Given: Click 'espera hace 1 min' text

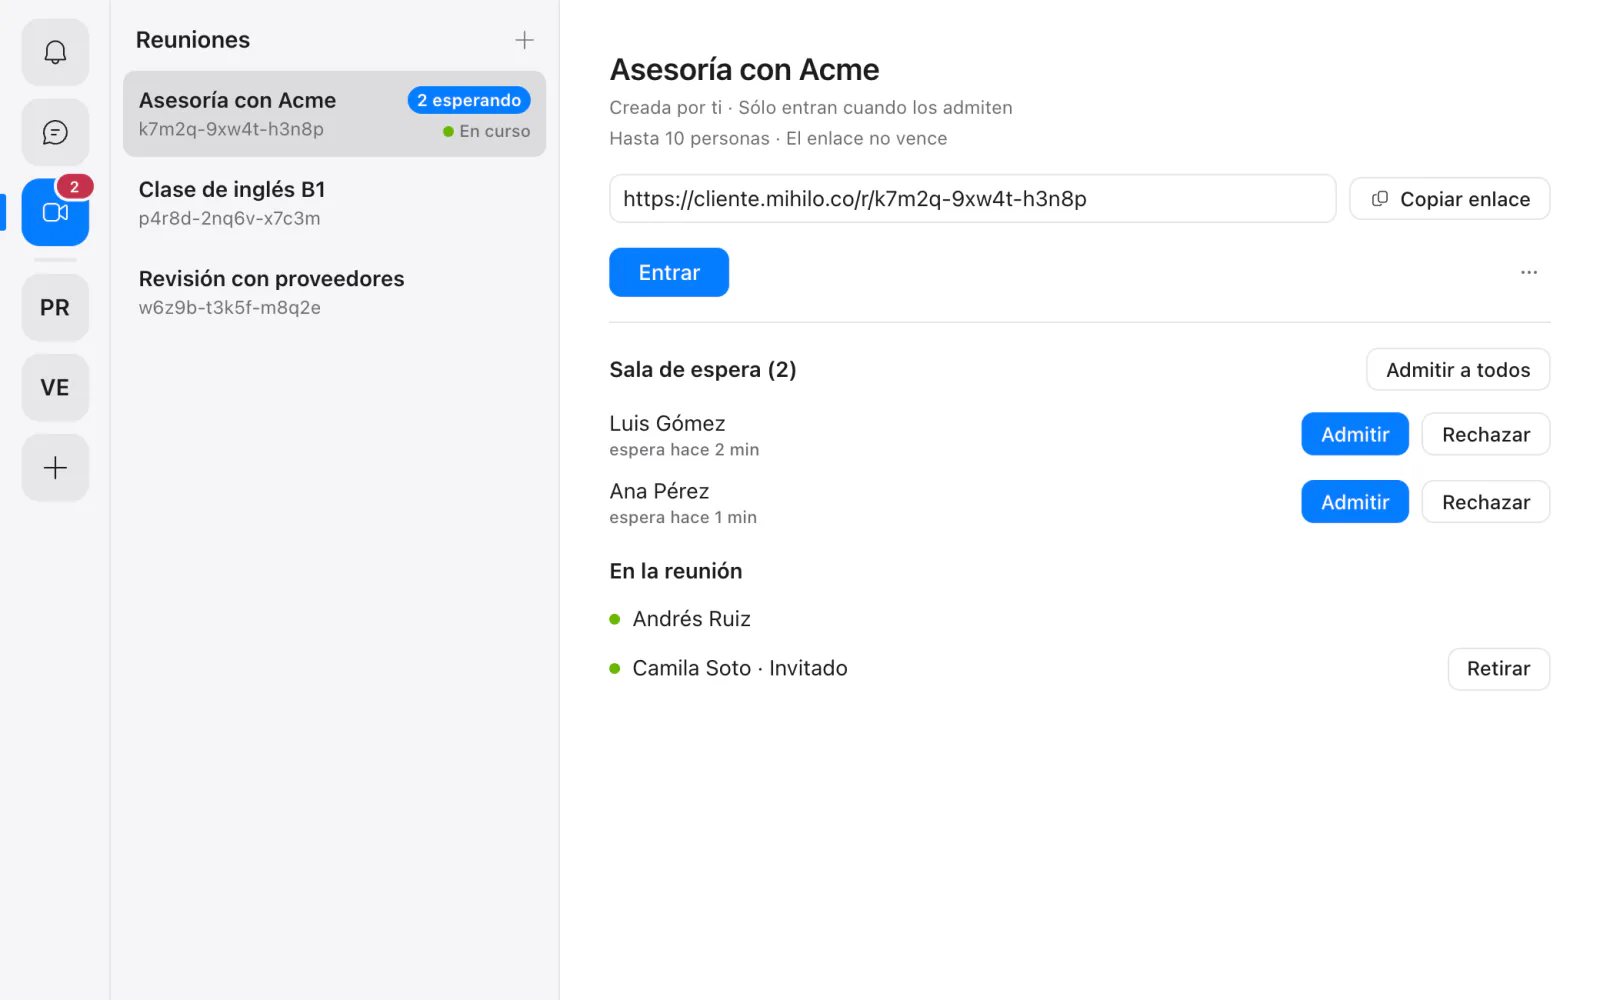Looking at the screenshot, I should tap(683, 517).
